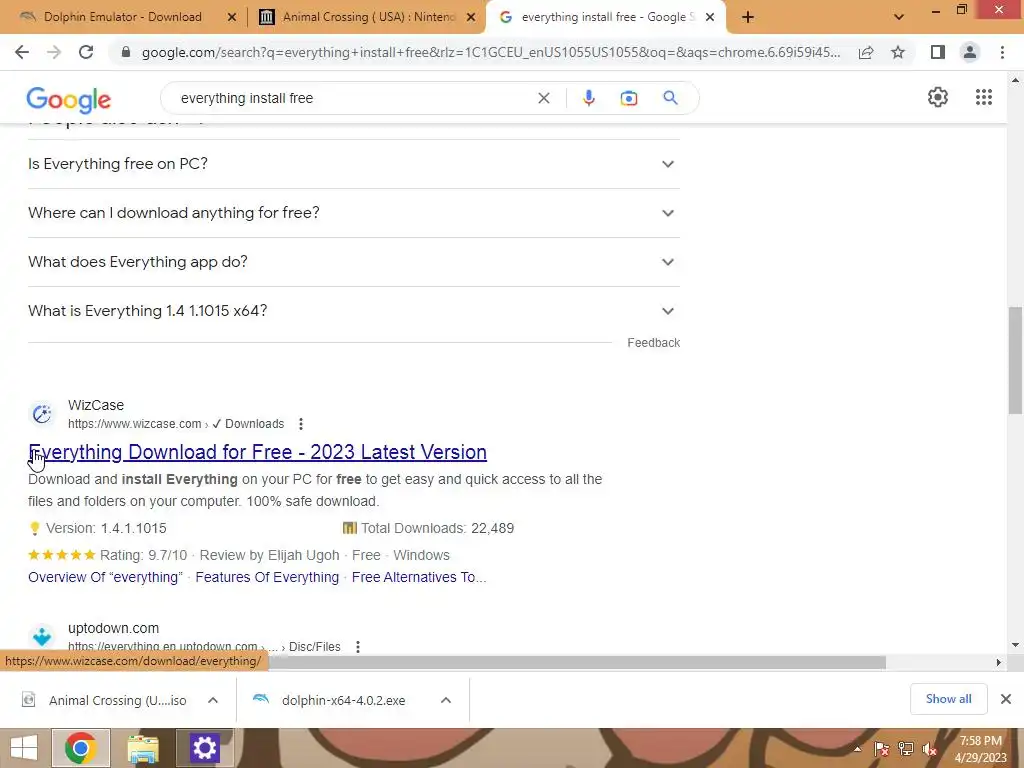Click the WizCase site favicon

click(x=42, y=414)
